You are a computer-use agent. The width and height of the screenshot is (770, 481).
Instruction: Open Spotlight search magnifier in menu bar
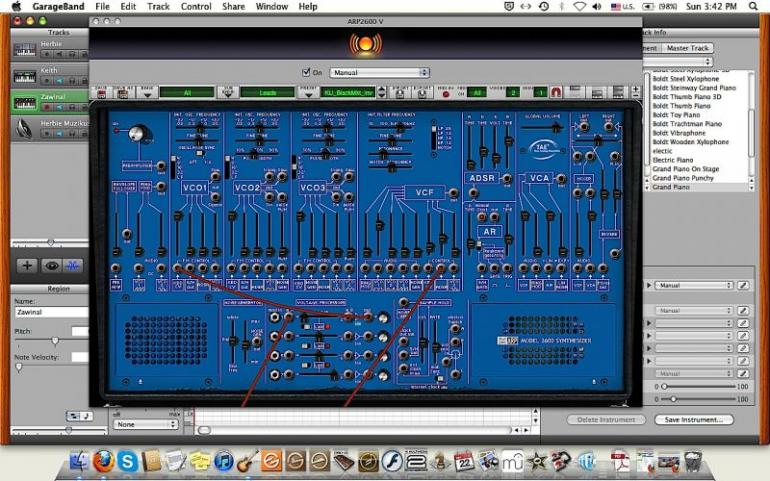753,6
